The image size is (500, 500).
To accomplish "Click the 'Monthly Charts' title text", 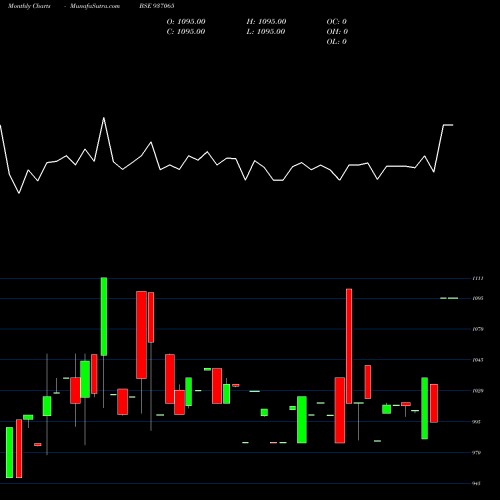I will [29, 6].
